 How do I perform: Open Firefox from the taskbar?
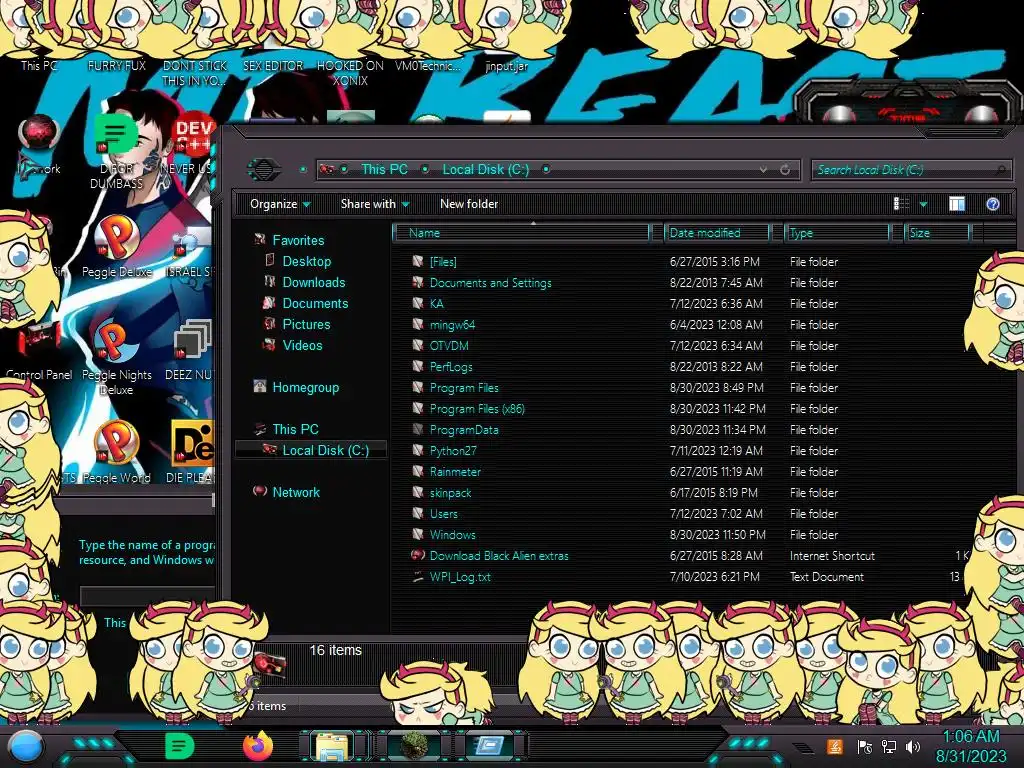(x=258, y=746)
